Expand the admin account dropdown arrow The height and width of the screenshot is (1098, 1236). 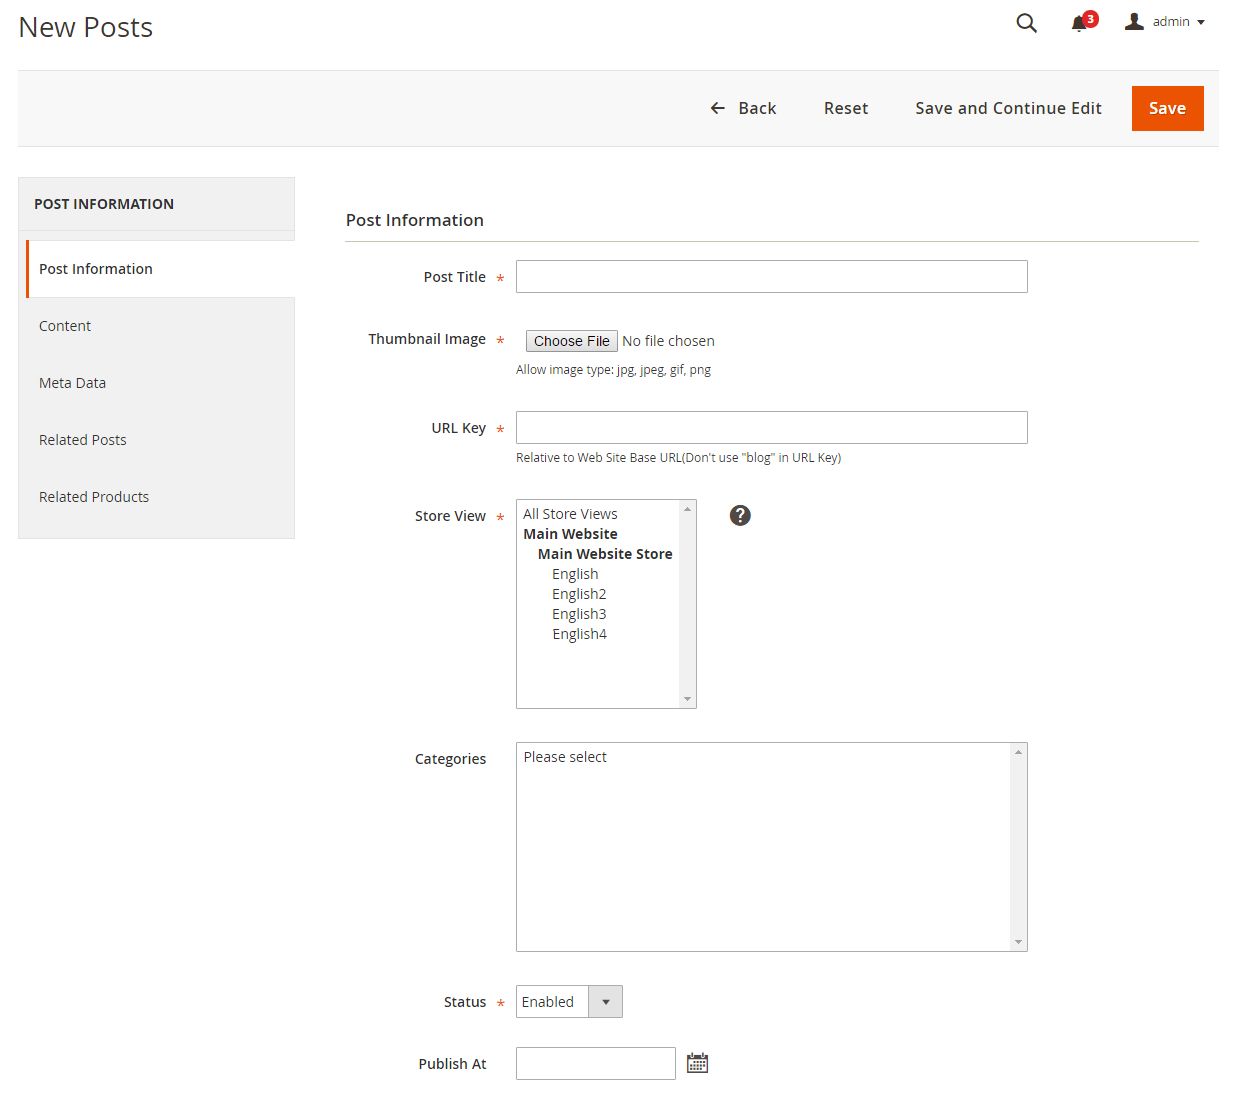1201,22
